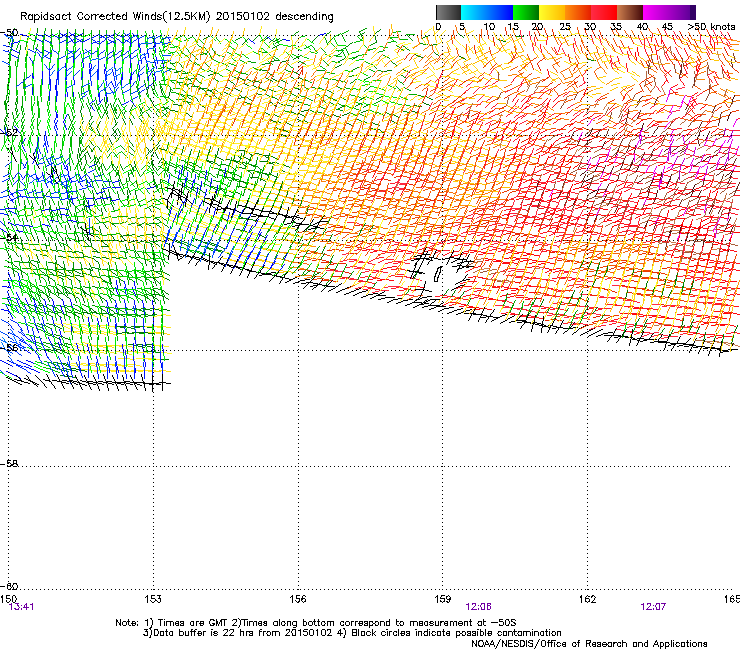The height and width of the screenshot is (650, 740).
Task: Click the '25' legend scale label
Action: tap(564, 26)
